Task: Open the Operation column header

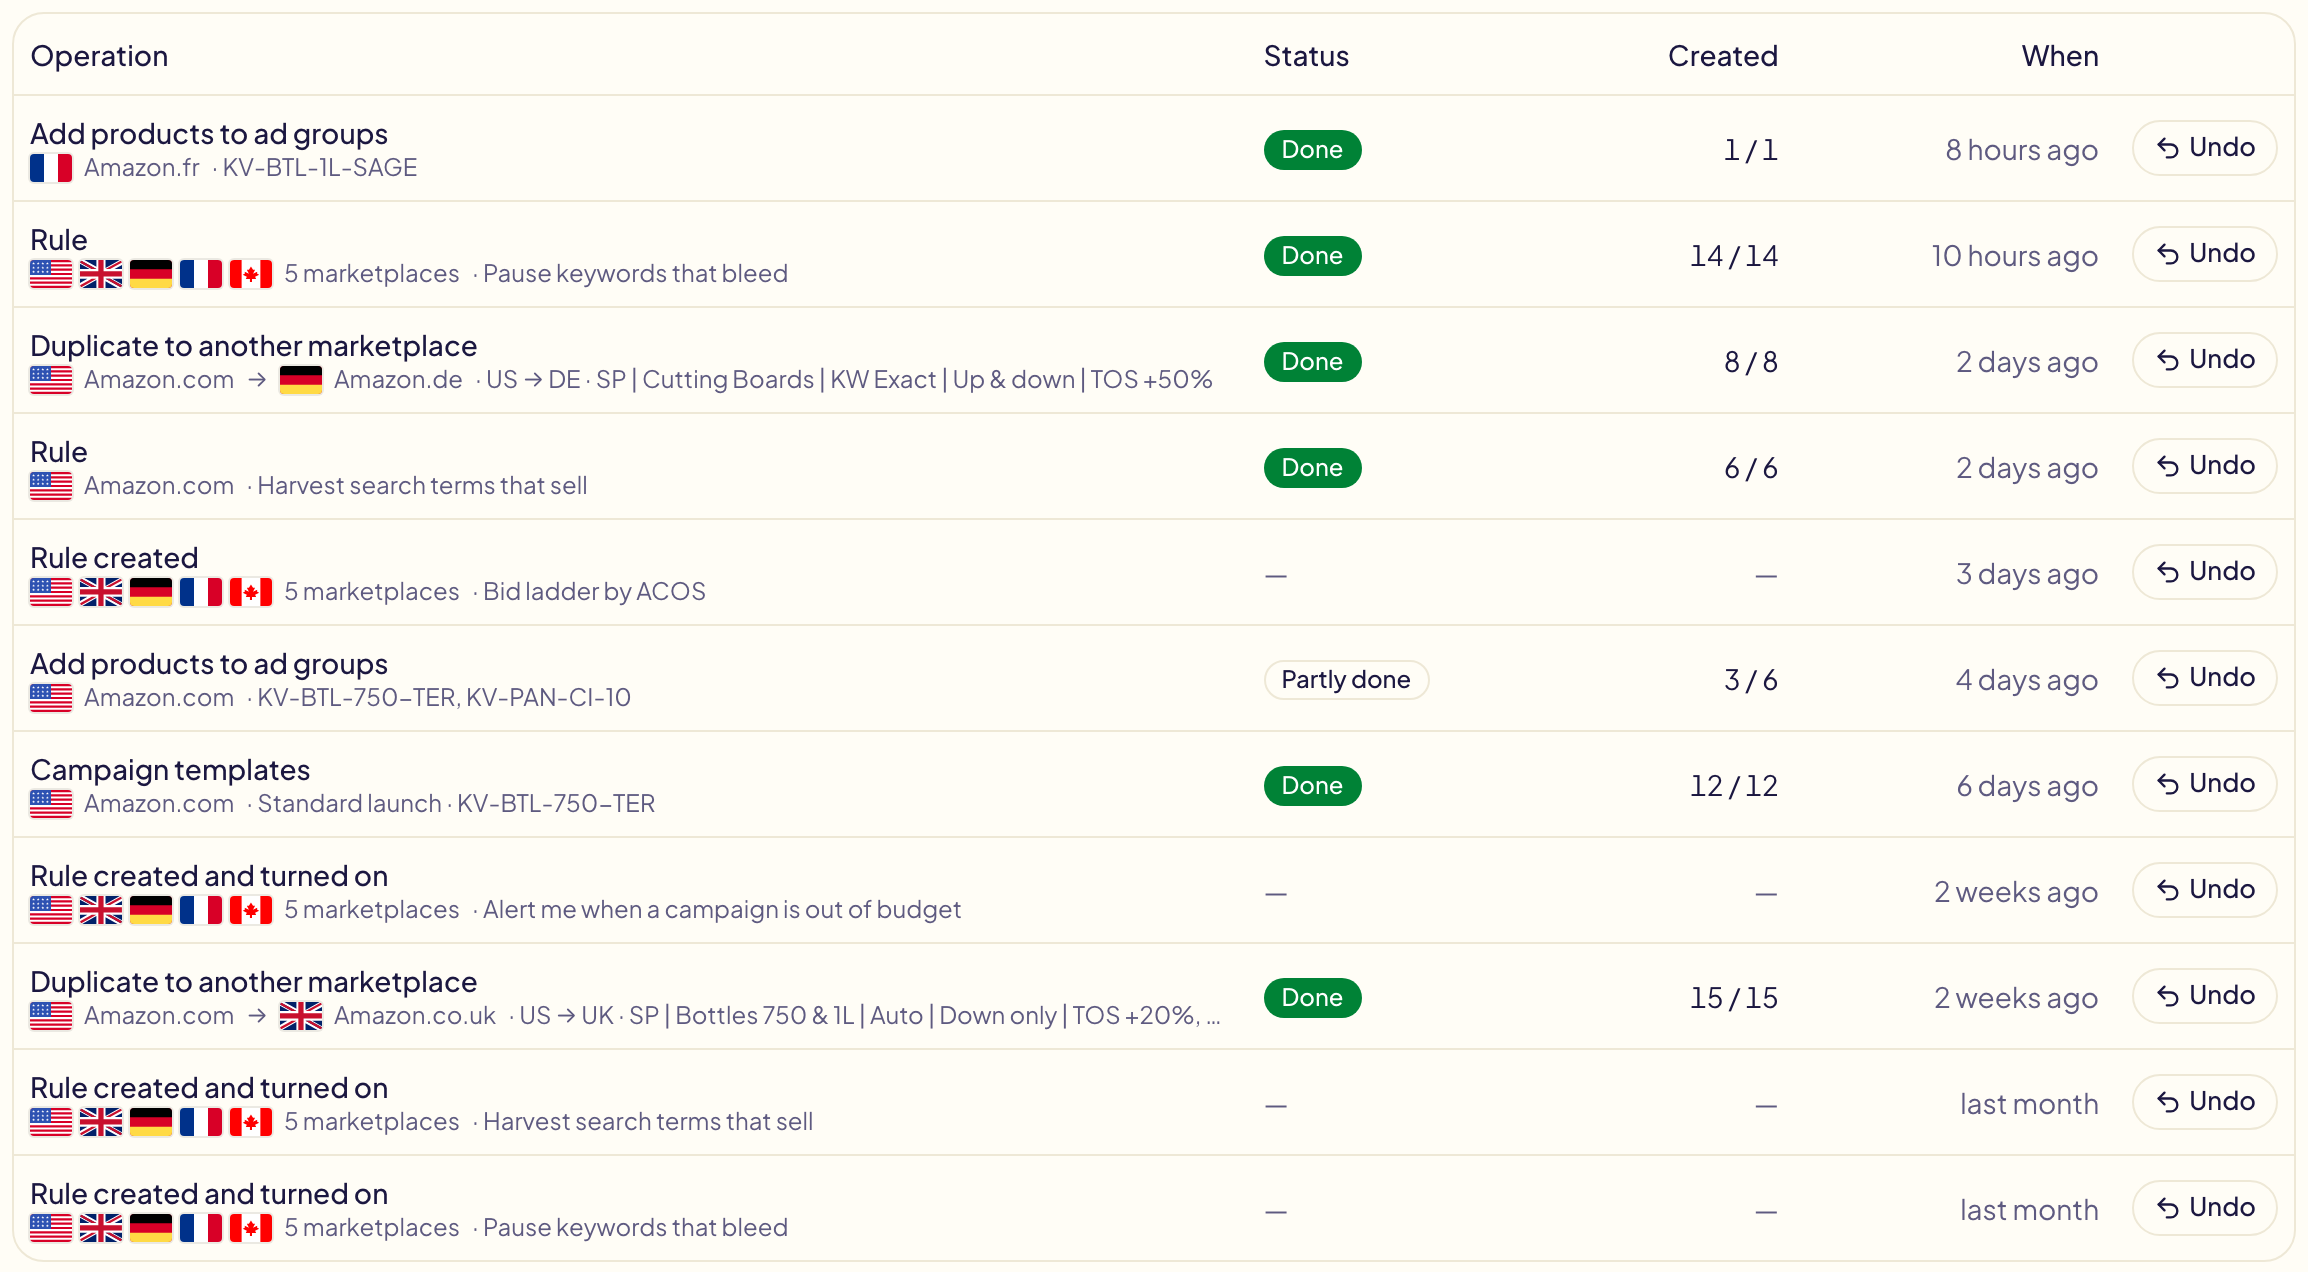Action: (x=99, y=56)
